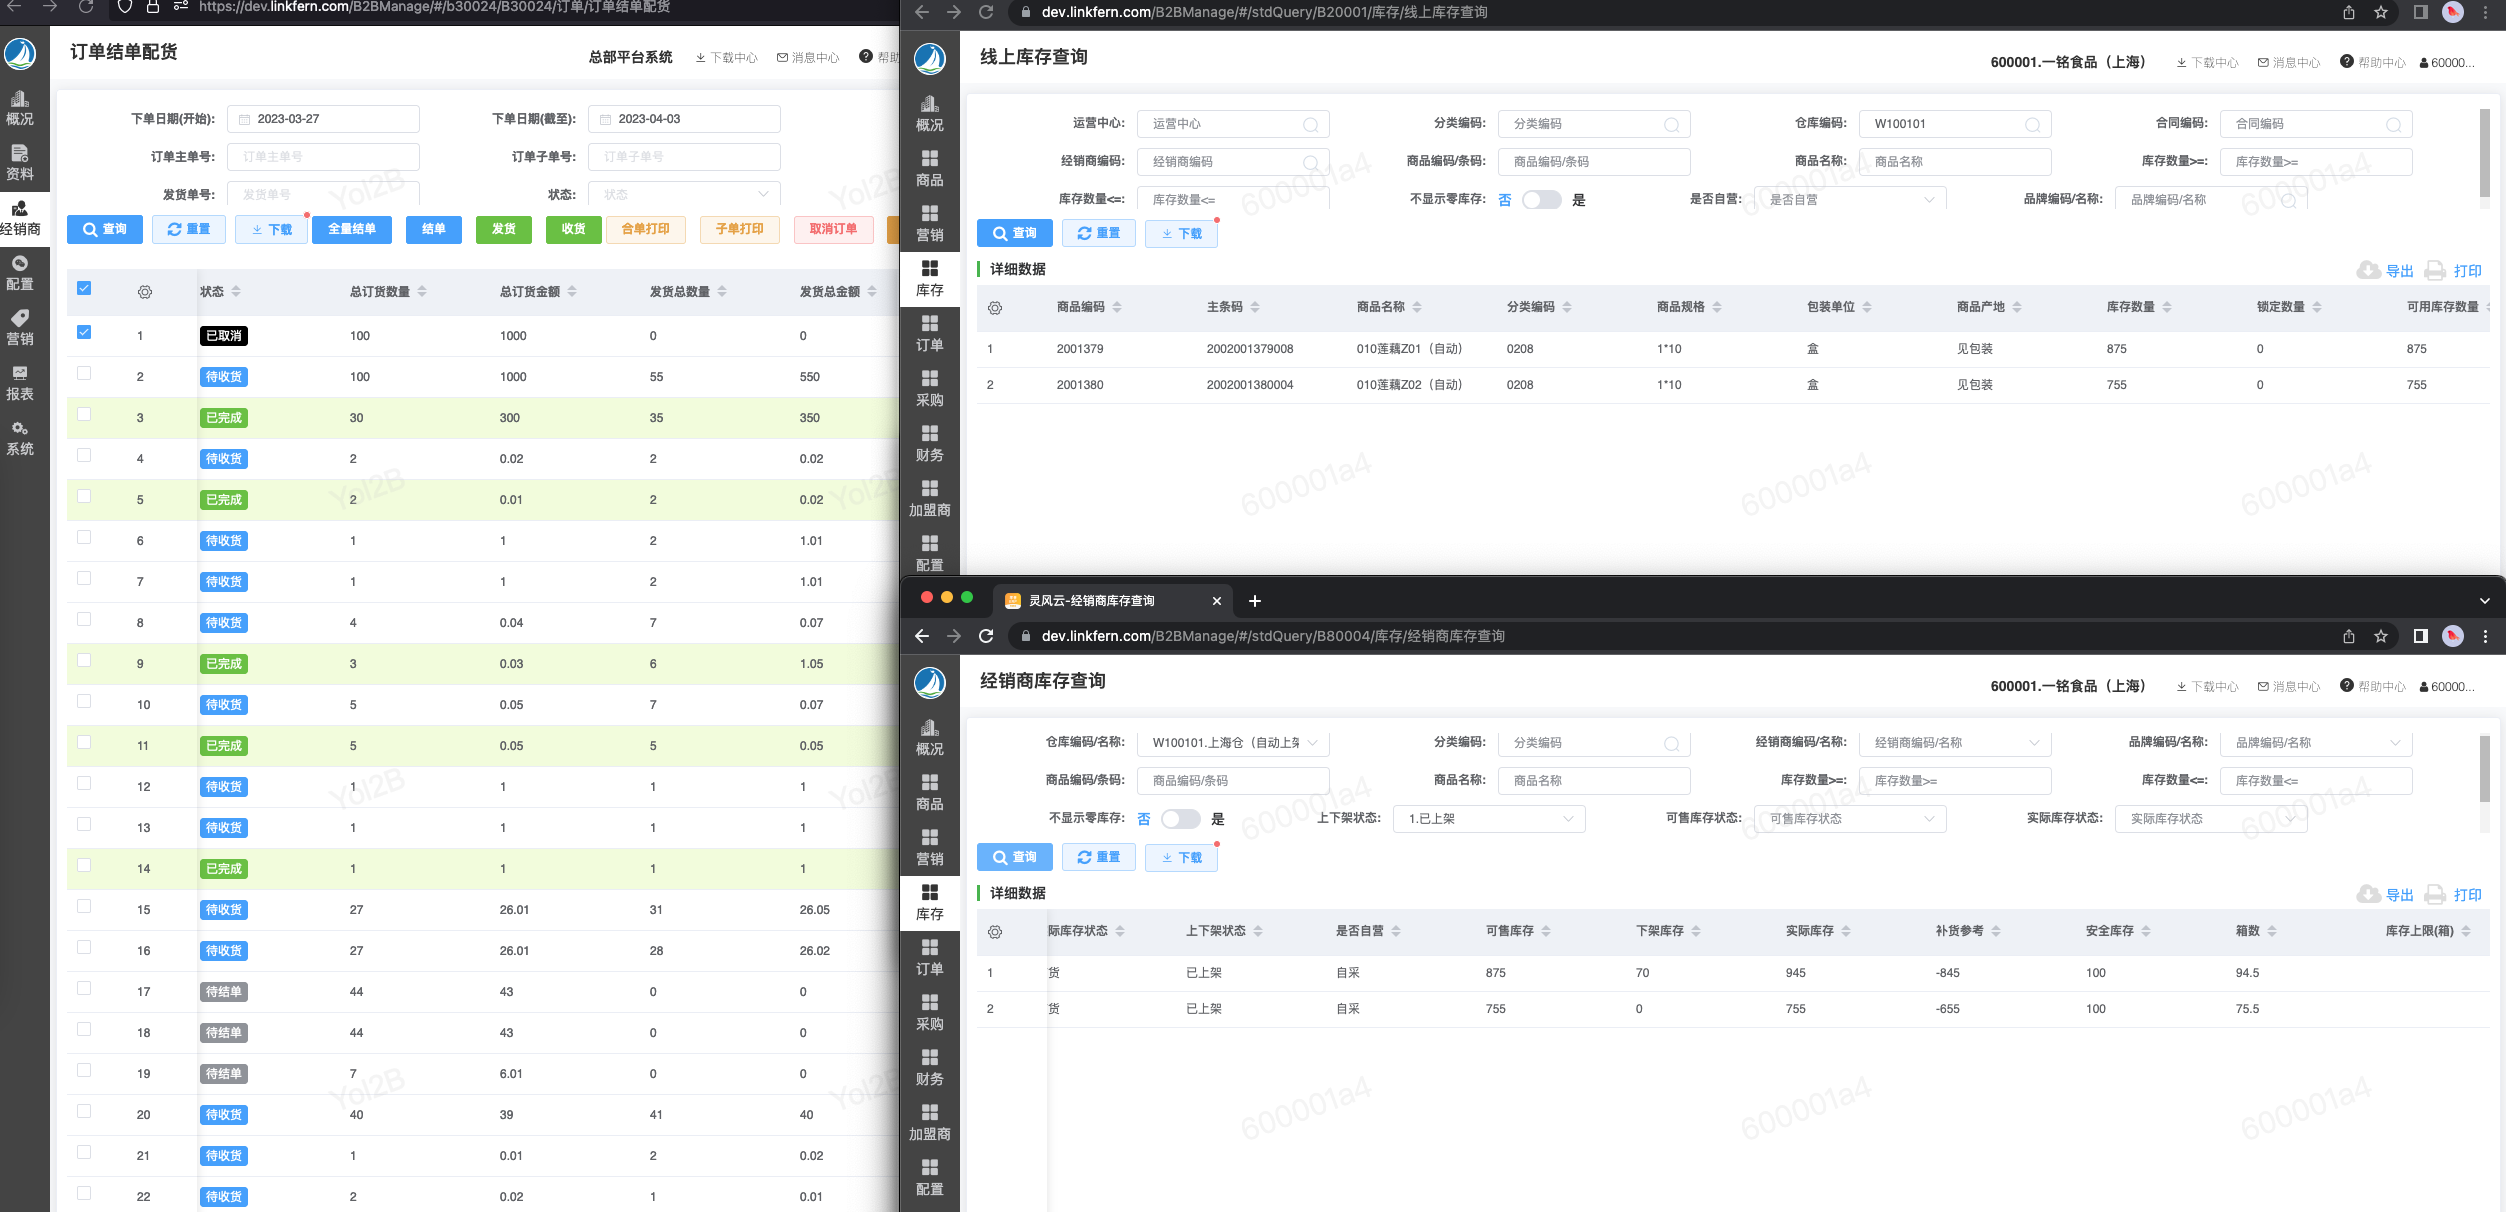
Task: Open column settings gear in order table header
Action: click(x=145, y=292)
